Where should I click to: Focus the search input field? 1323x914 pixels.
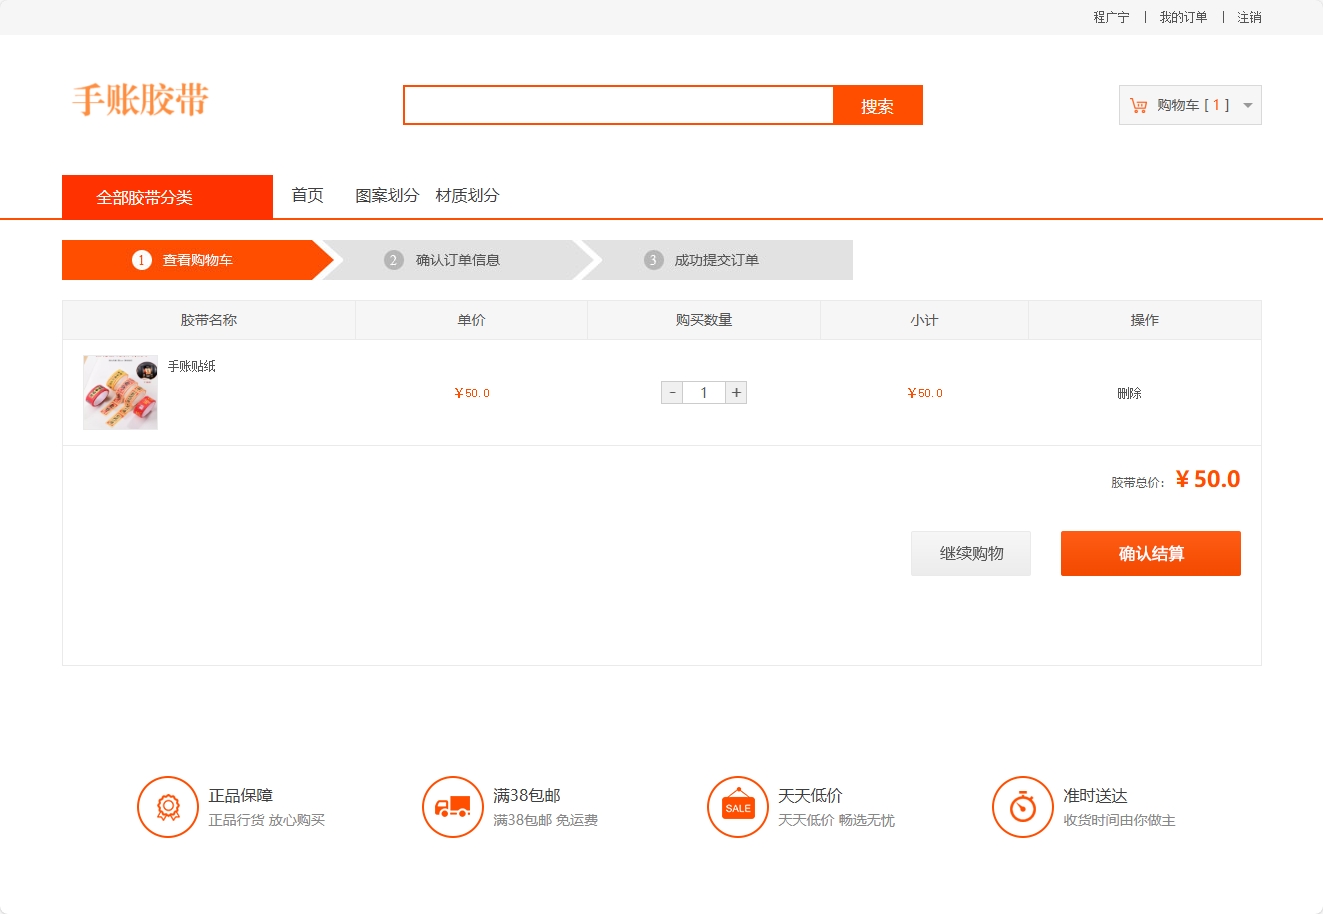(x=618, y=105)
